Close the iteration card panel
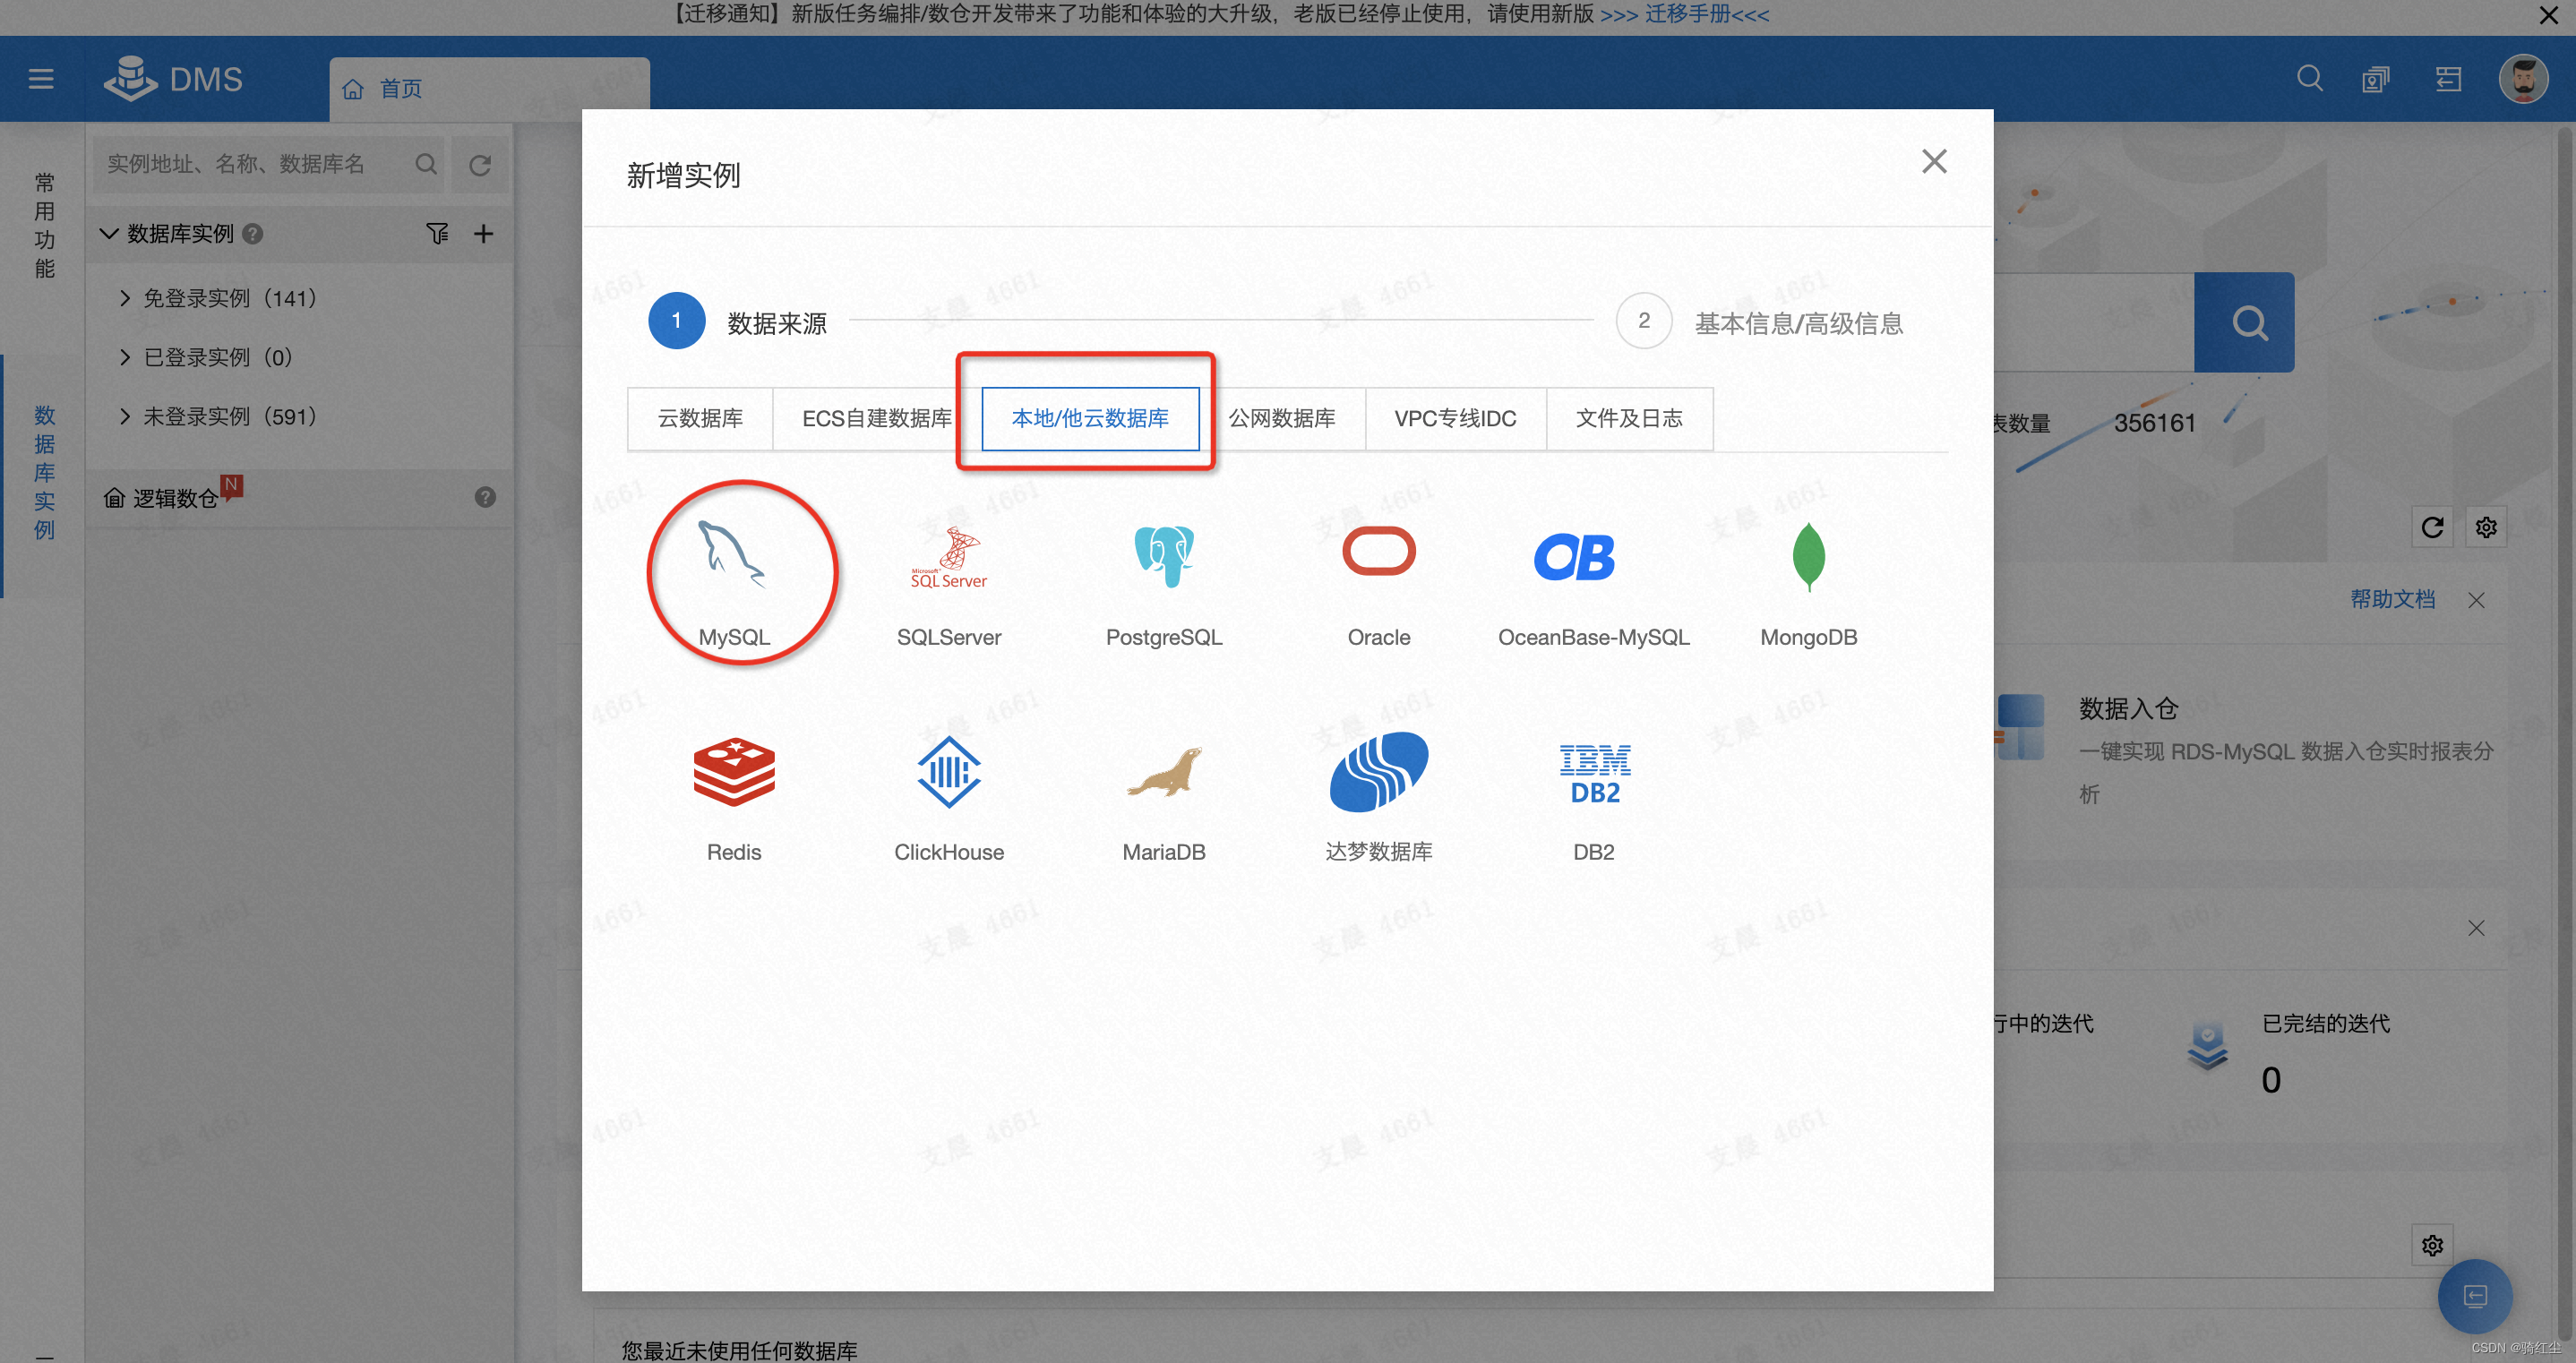Screen dimensions: 2576x1363 [x=2475, y=928]
